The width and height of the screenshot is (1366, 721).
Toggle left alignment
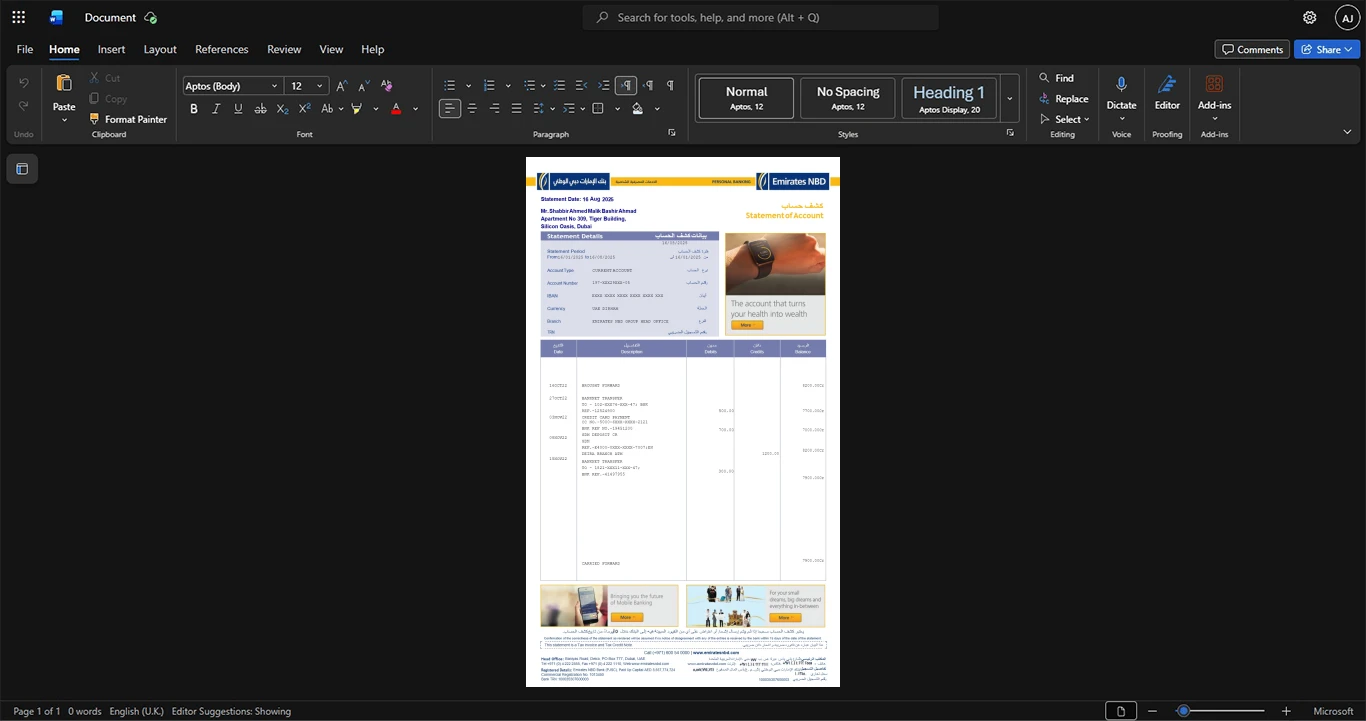(450, 108)
